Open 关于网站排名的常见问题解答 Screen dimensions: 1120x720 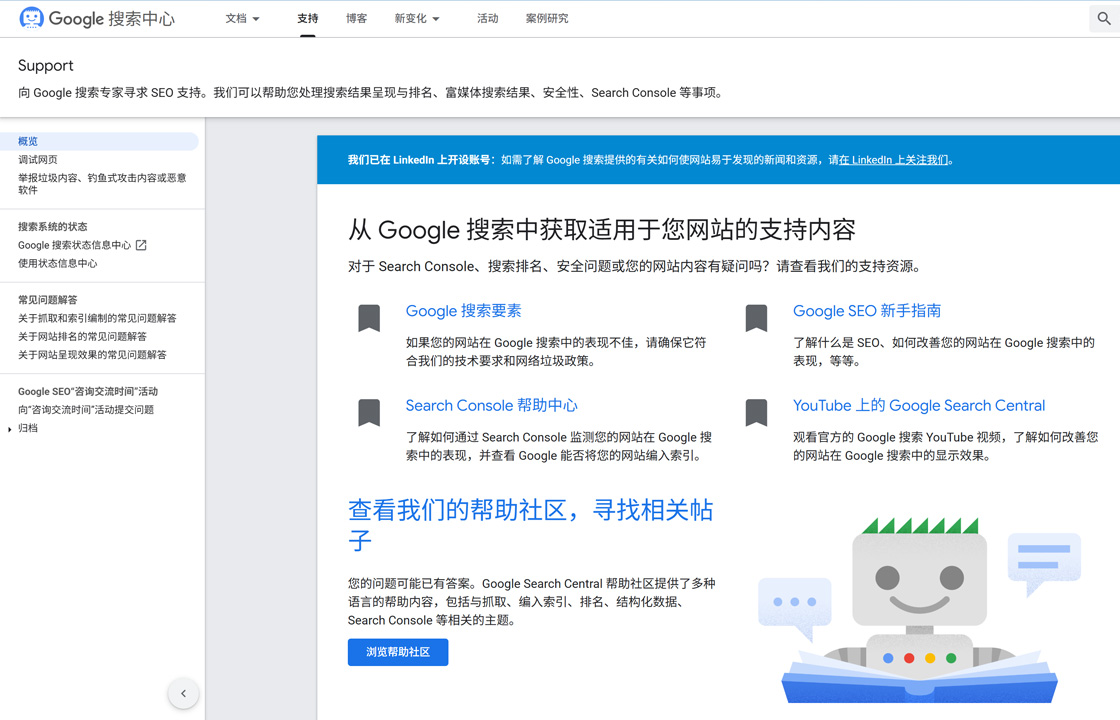click(82, 336)
